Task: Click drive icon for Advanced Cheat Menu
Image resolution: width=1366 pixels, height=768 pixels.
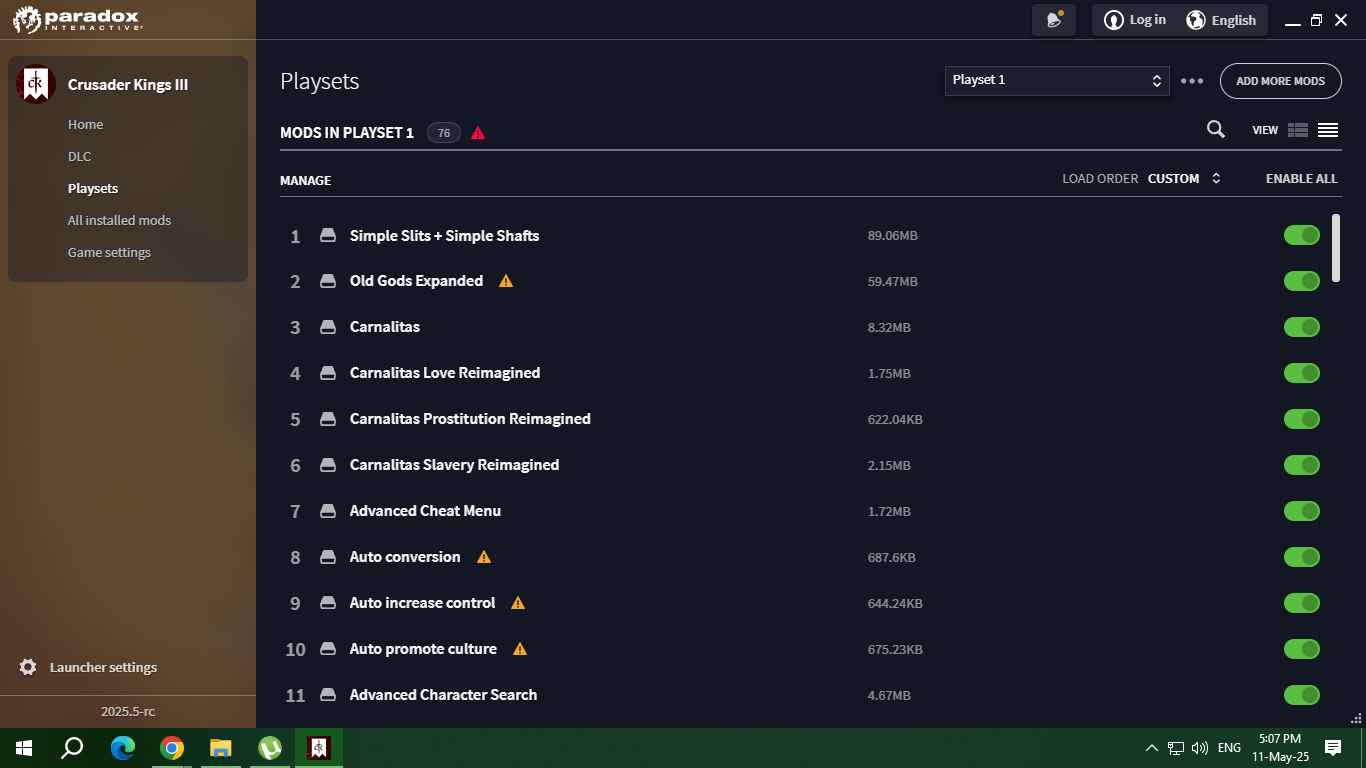Action: pos(327,512)
